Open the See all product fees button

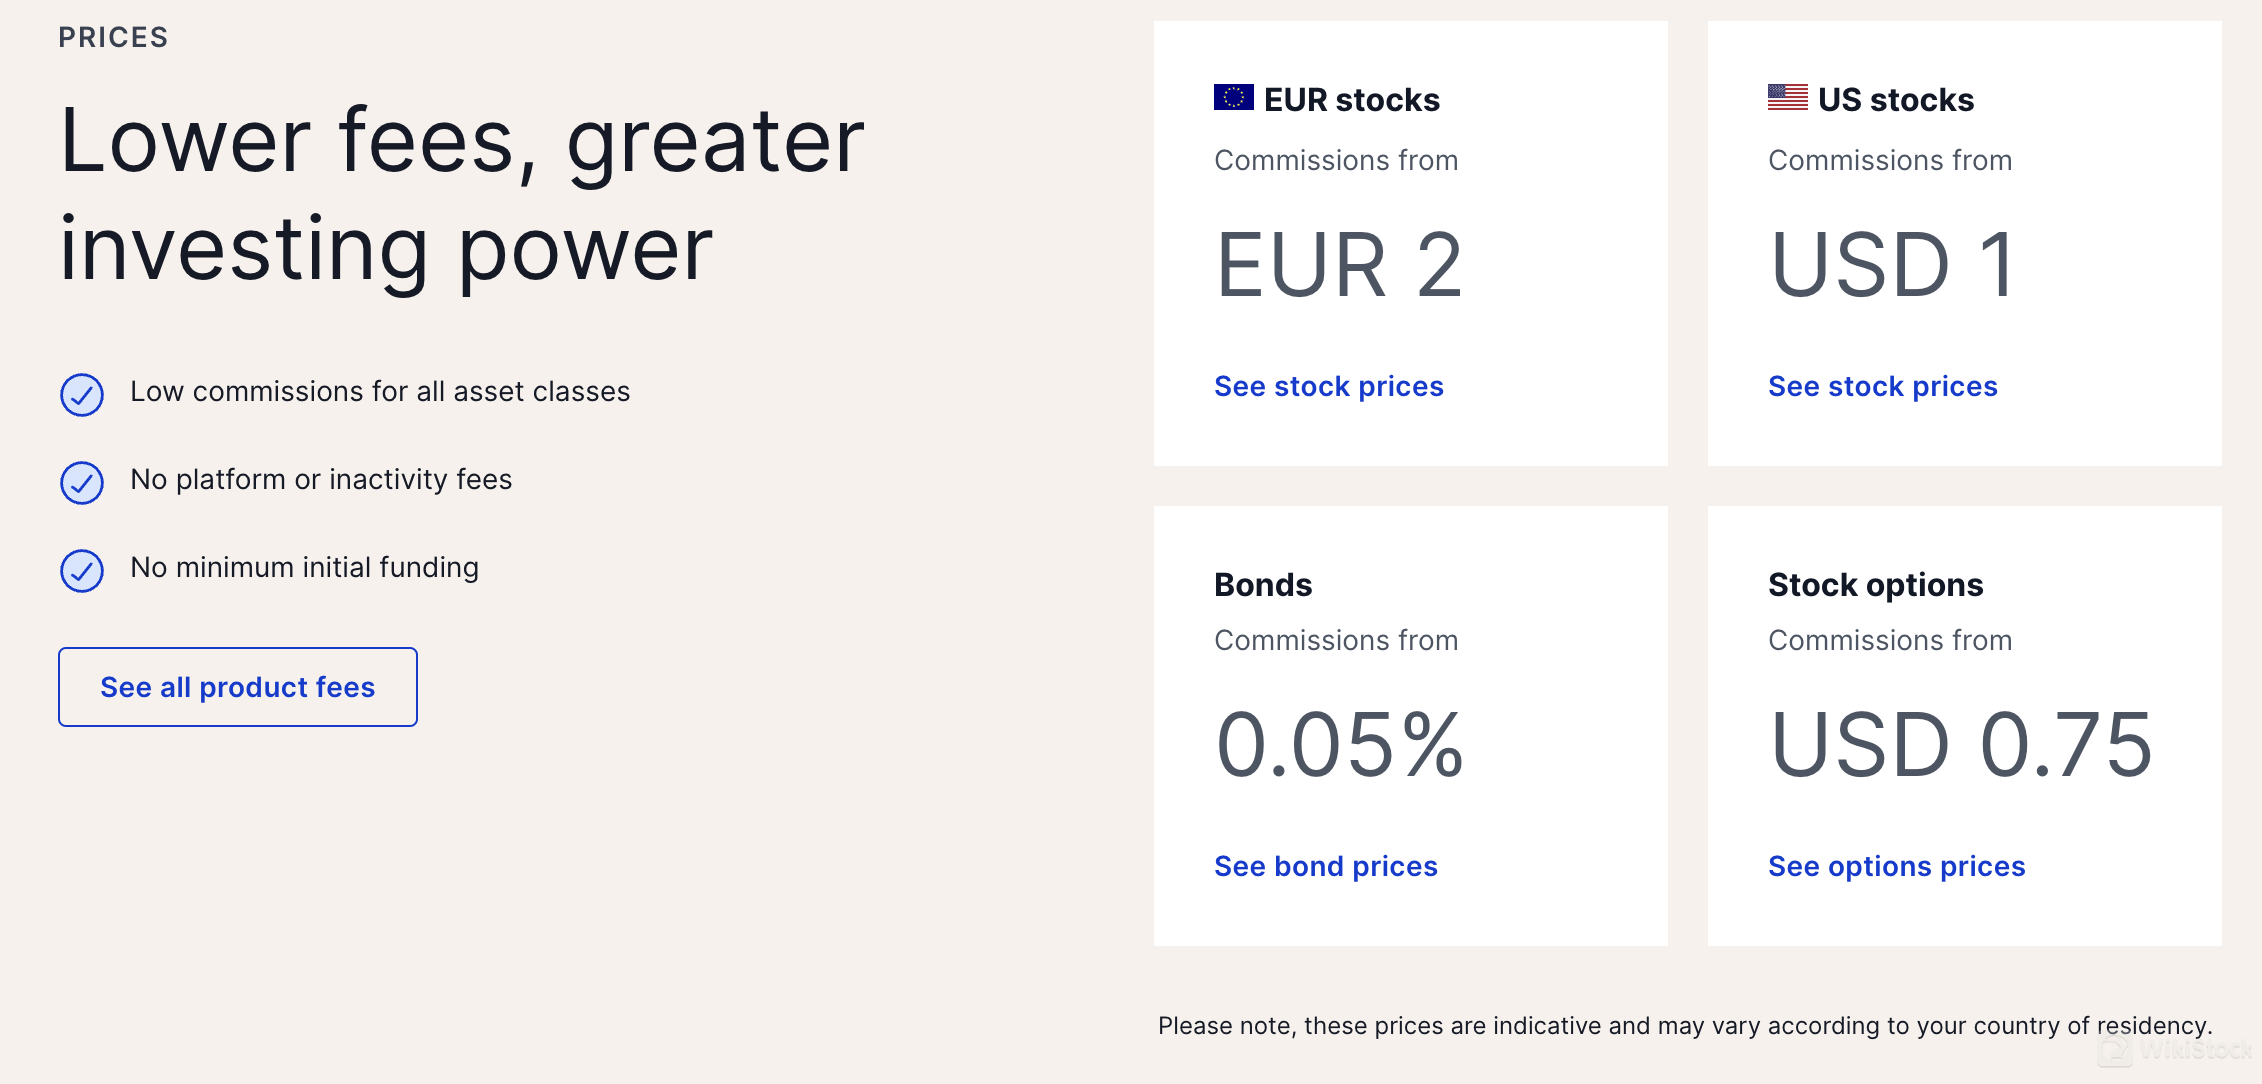(x=238, y=687)
